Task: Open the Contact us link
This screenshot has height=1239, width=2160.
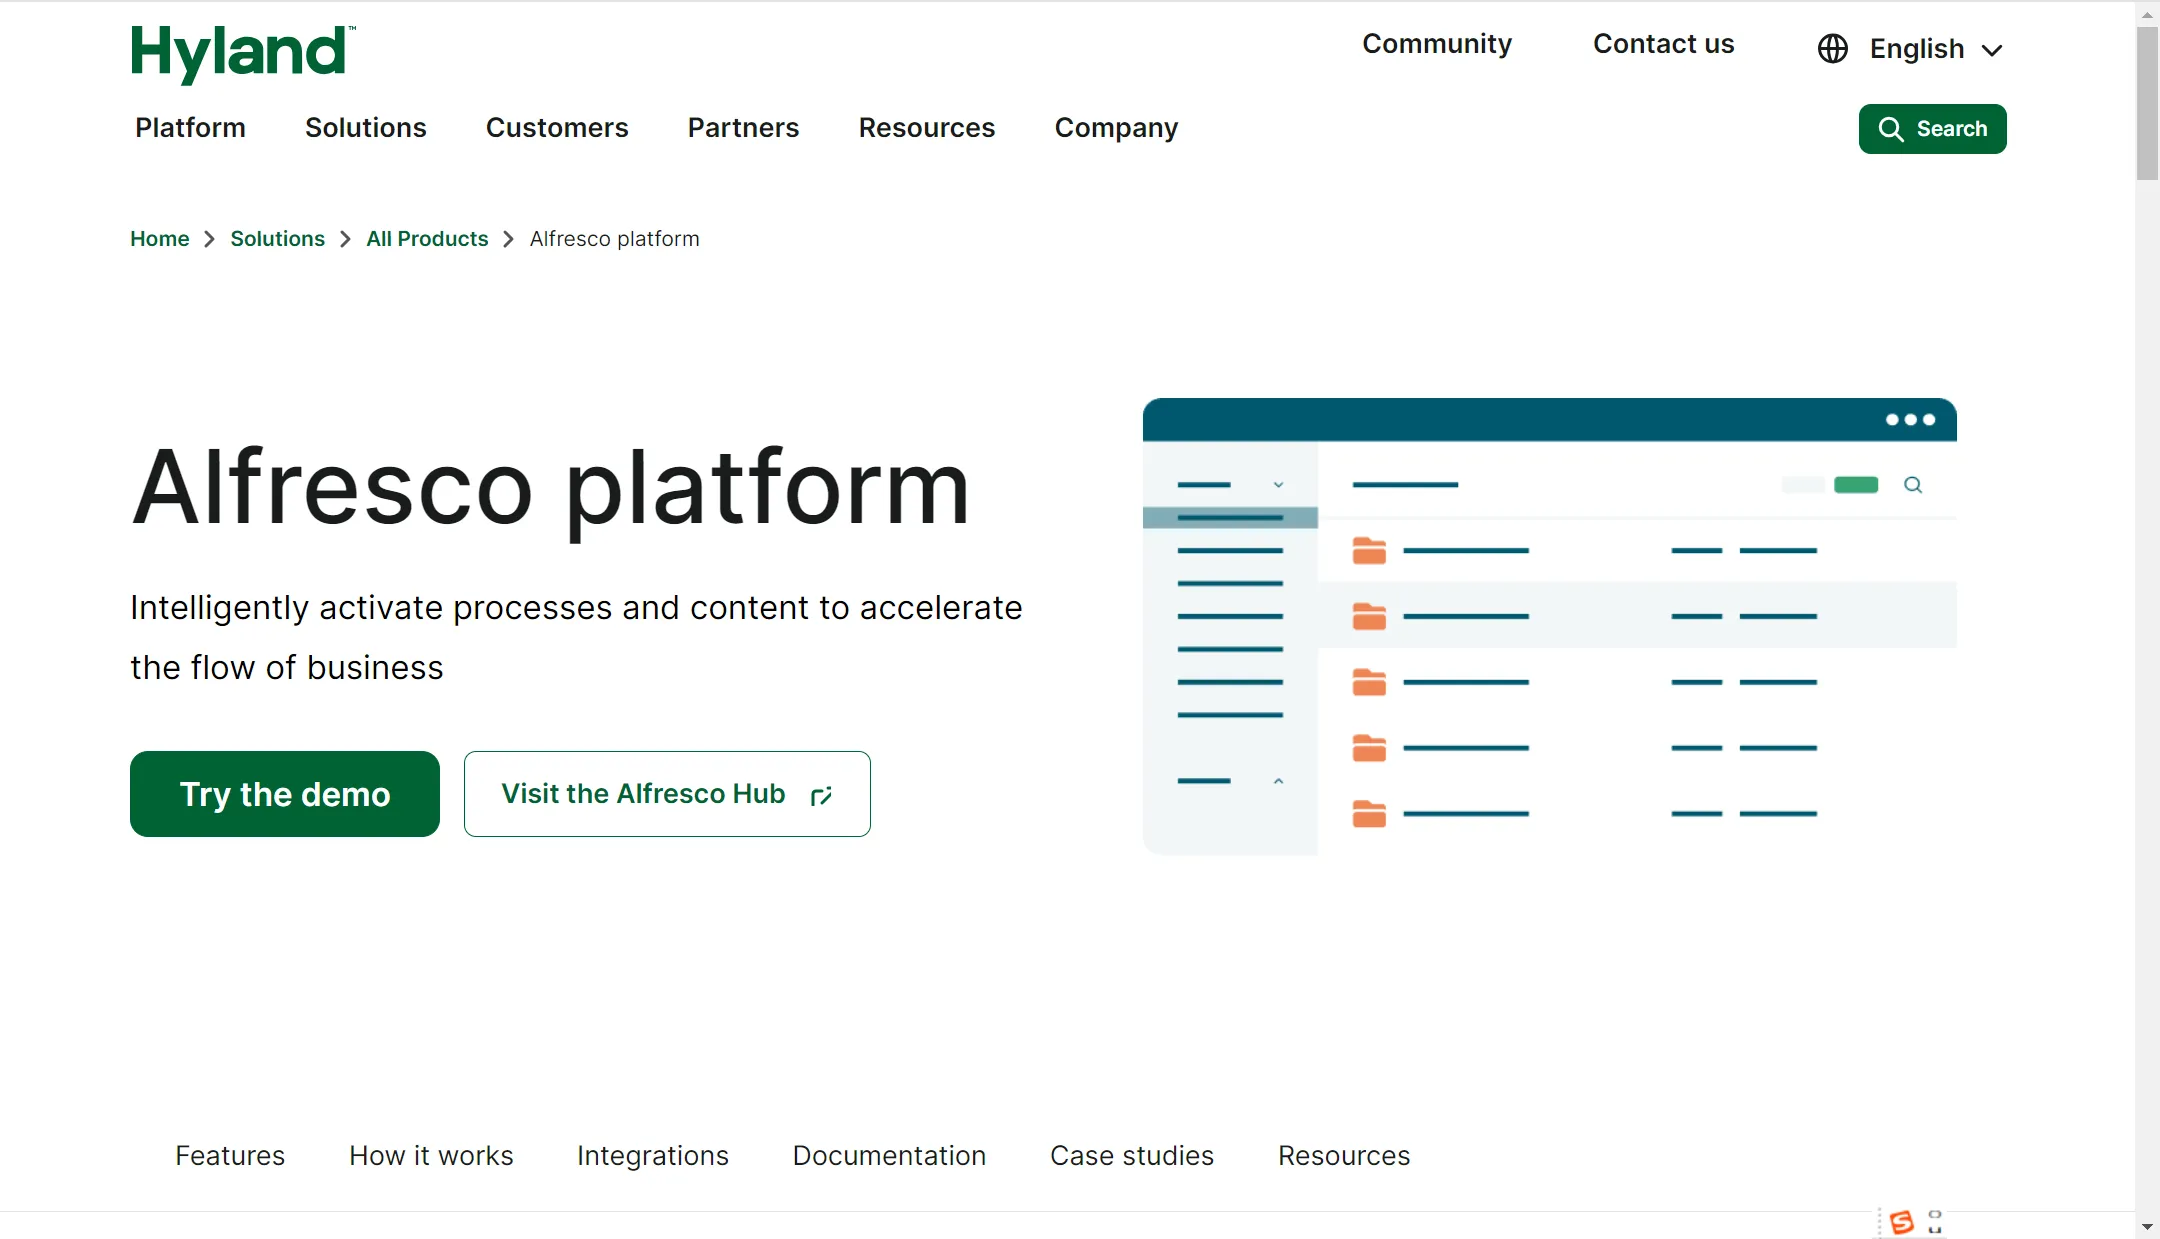Action: click(x=1663, y=44)
